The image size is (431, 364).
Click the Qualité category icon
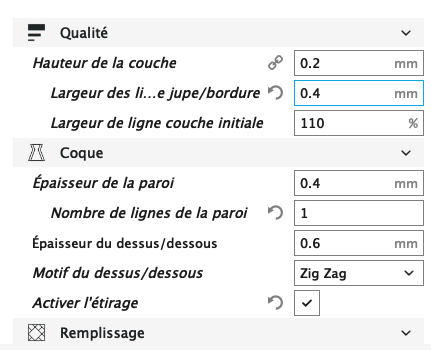pos(36,33)
